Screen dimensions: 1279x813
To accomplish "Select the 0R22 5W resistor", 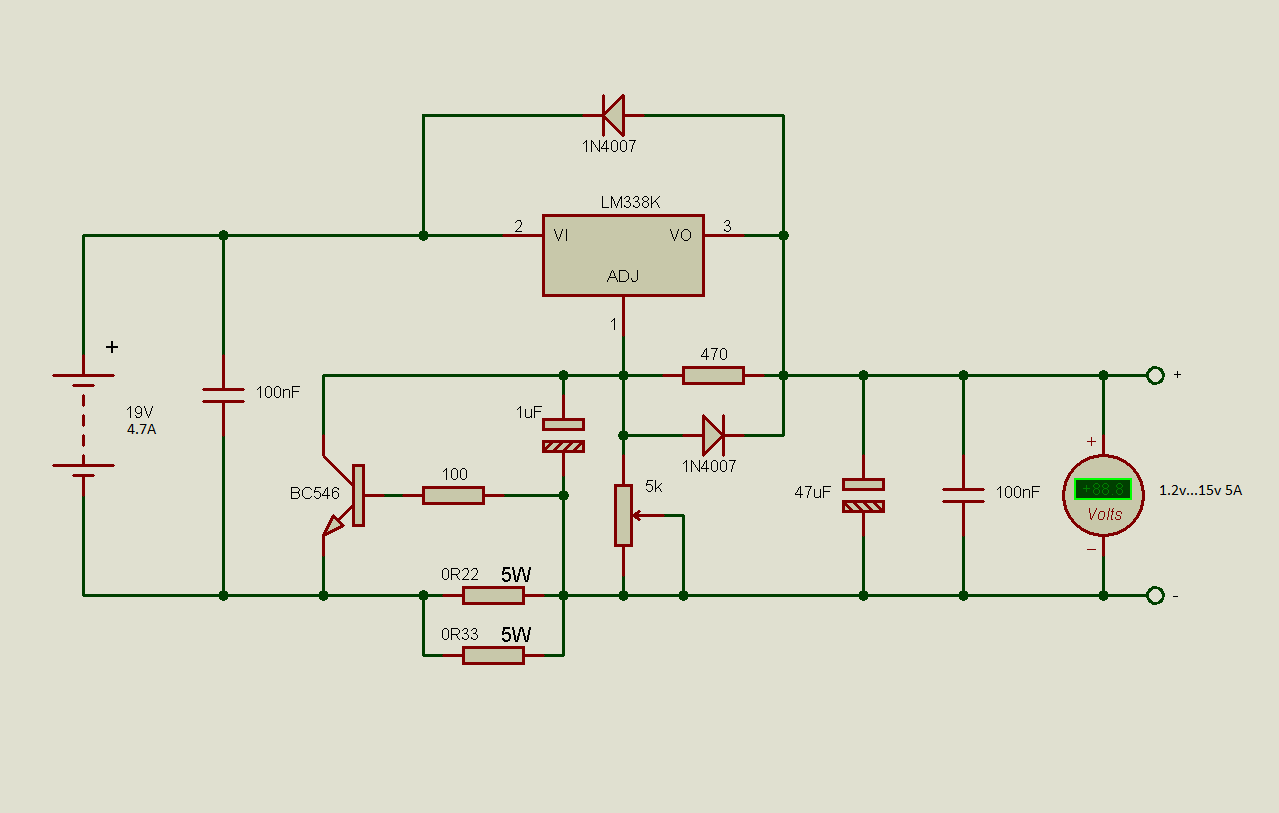I will pos(493,595).
